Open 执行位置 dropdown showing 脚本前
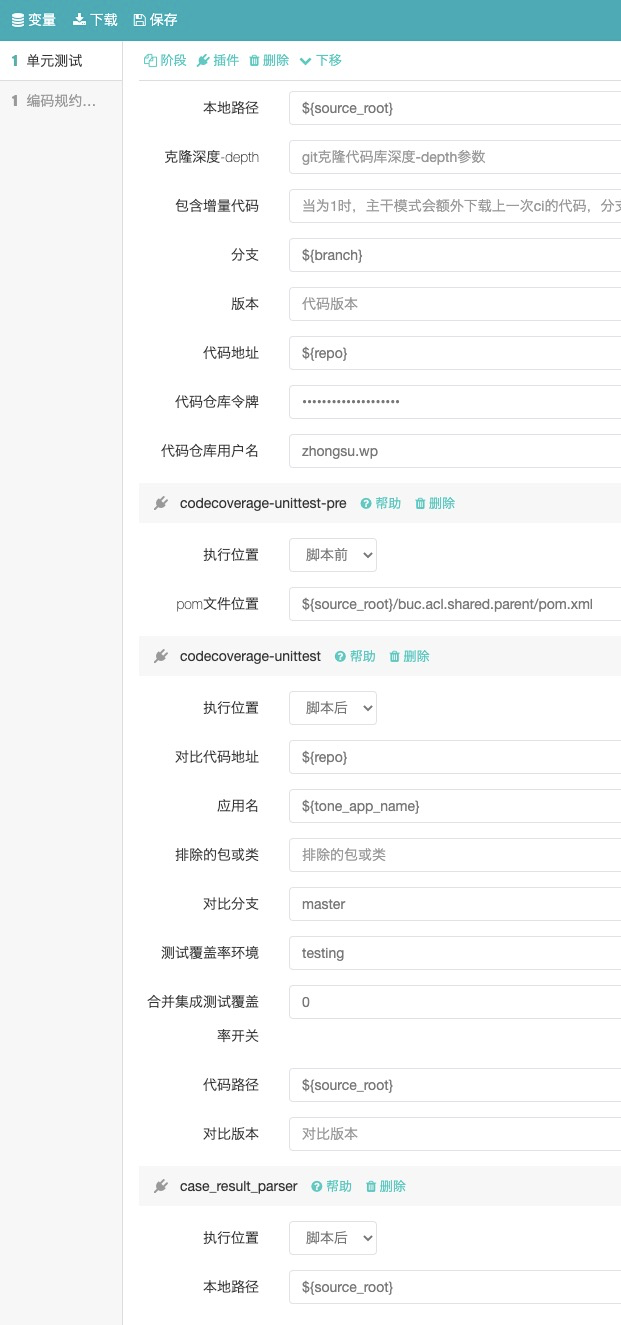This screenshot has width=621, height=1325. [x=333, y=555]
